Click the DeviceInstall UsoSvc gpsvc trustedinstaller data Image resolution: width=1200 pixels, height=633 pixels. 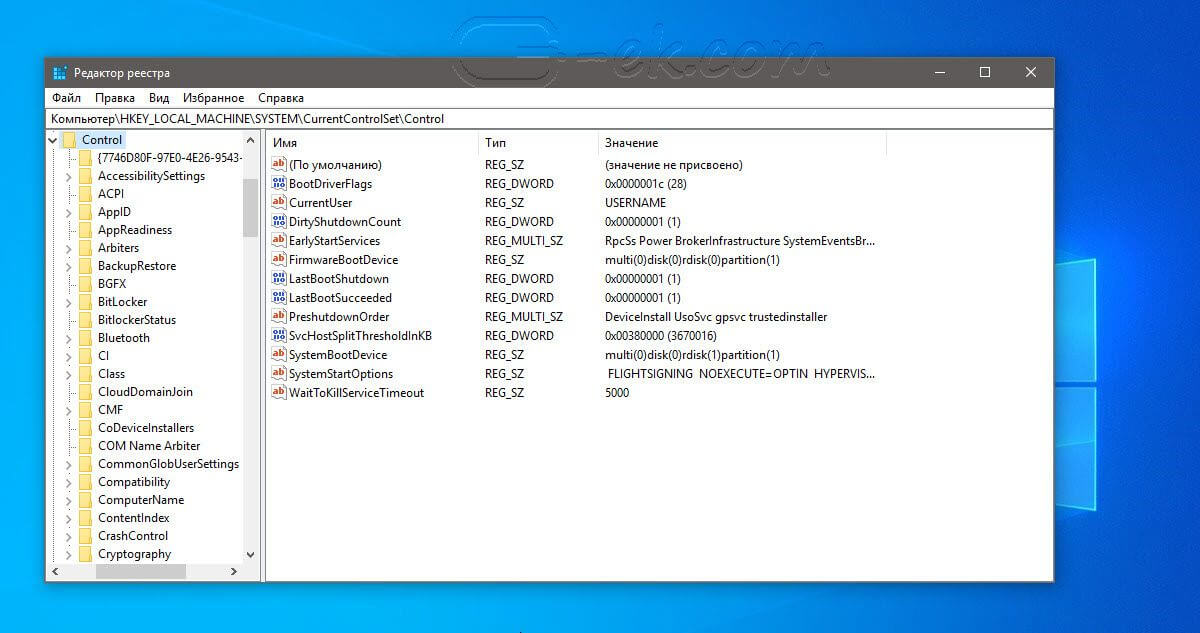[716, 317]
